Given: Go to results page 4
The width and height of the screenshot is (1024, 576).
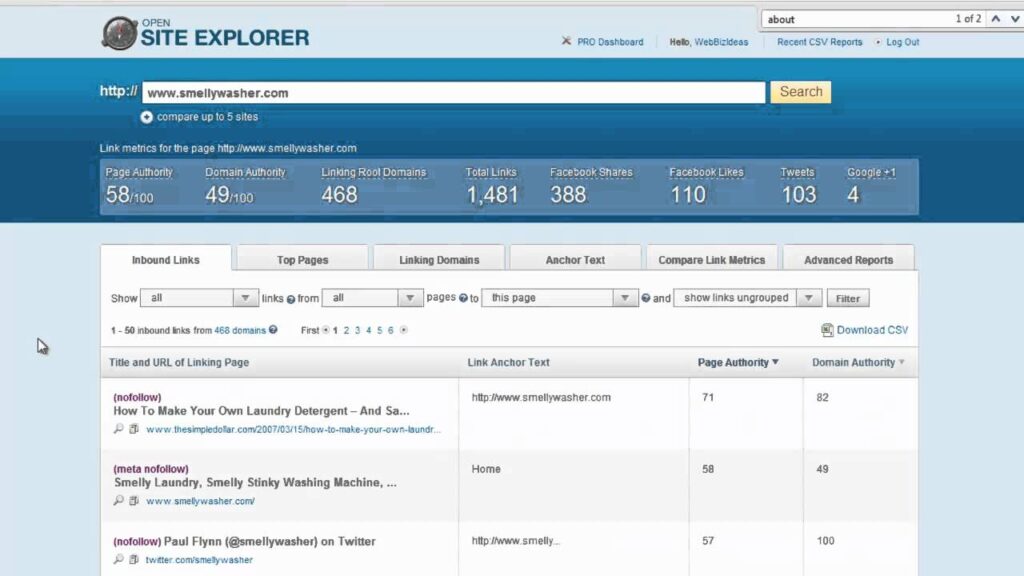Looking at the screenshot, I should pos(368,330).
